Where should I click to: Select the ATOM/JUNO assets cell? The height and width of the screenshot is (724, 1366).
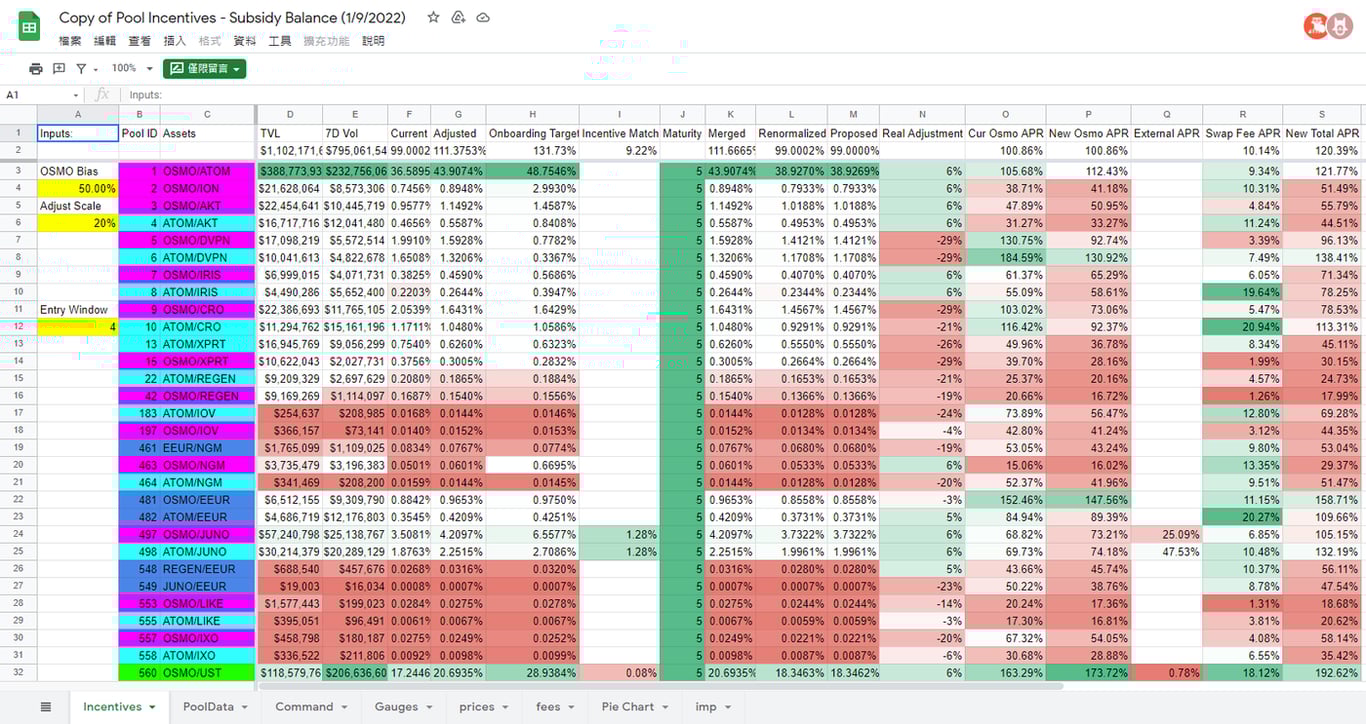pyautogui.click(x=207, y=551)
